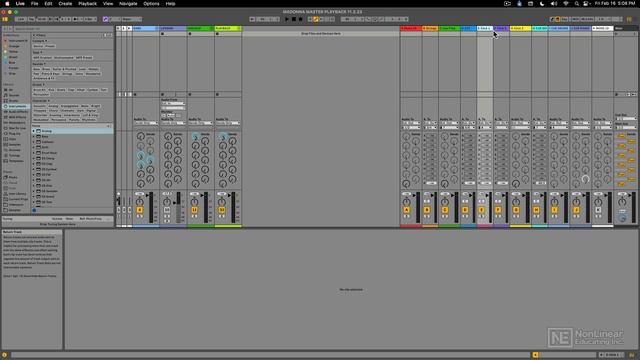Select the Drum Kit filter tag
This screenshot has height=360, width=640.
tap(40, 90)
